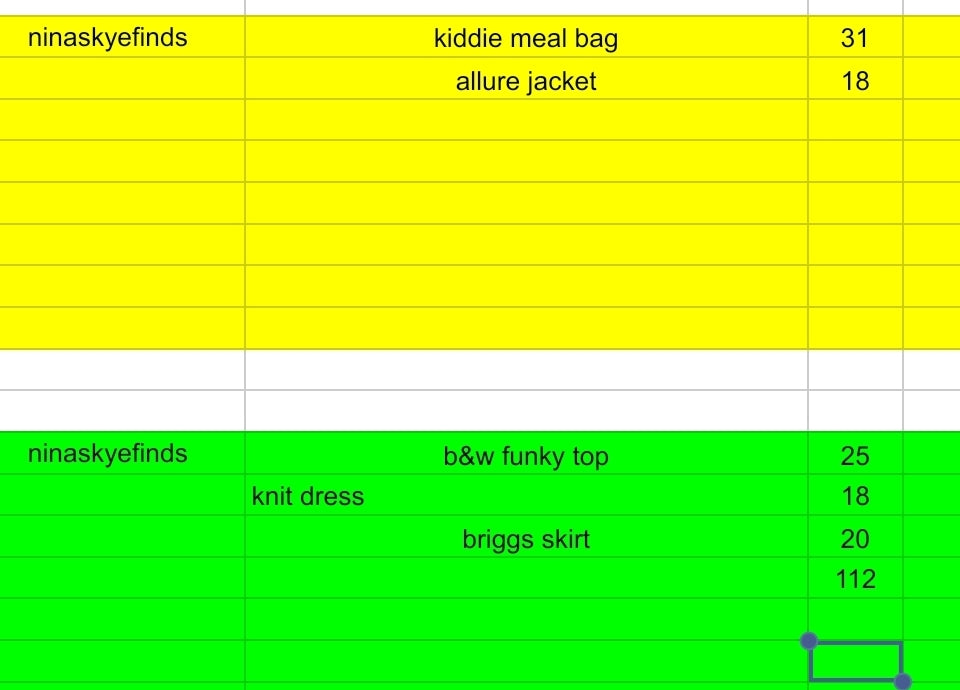960x690 pixels.
Task: Select the cell containing 20
Action: tap(855, 539)
